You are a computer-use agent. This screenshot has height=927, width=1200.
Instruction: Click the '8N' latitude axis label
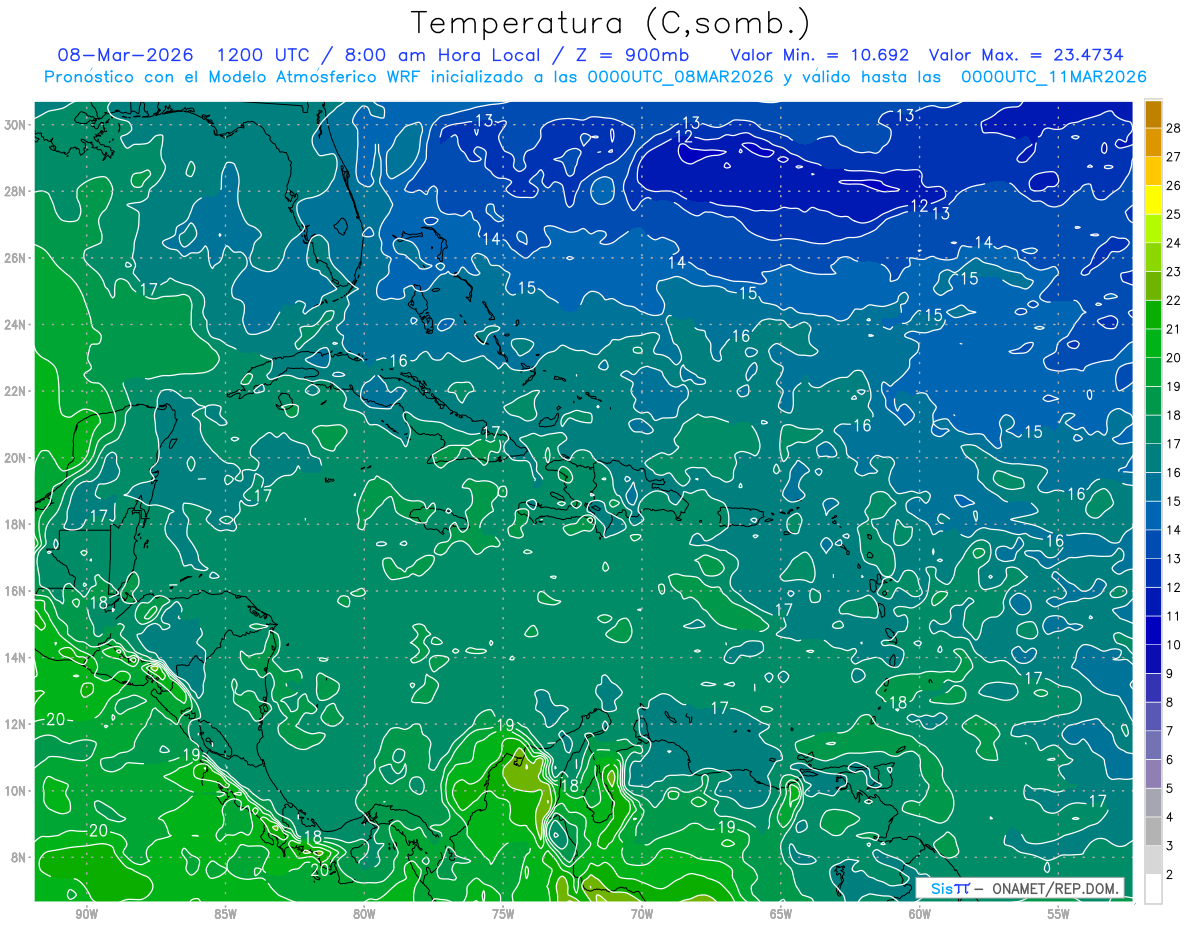pyautogui.click(x=20, y=857)
